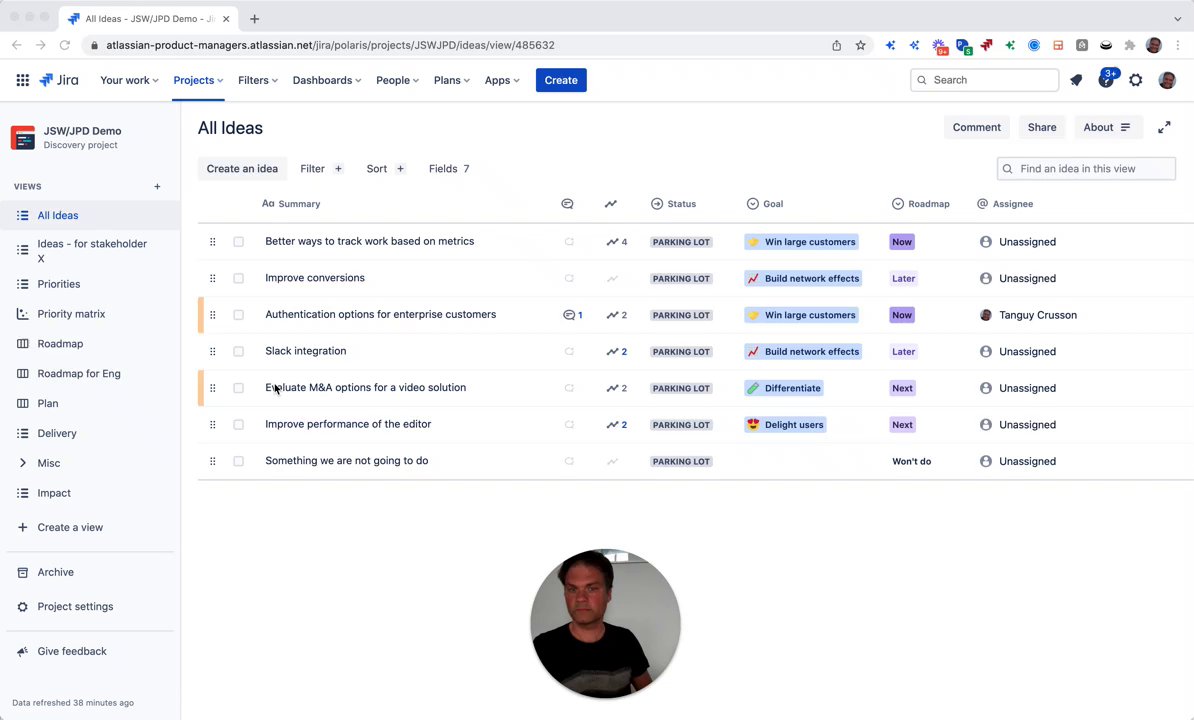This screenshot has height=720, width=1194.
Task: Open the Projects dropdown menu
Action: [198, 80]
